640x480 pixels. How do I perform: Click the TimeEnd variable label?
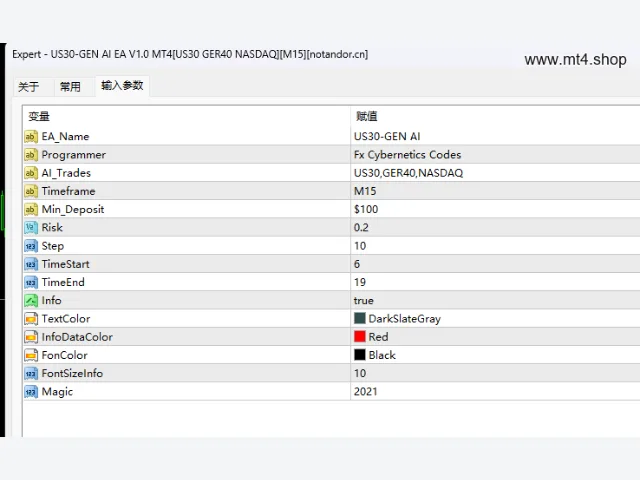click(63, 282)
